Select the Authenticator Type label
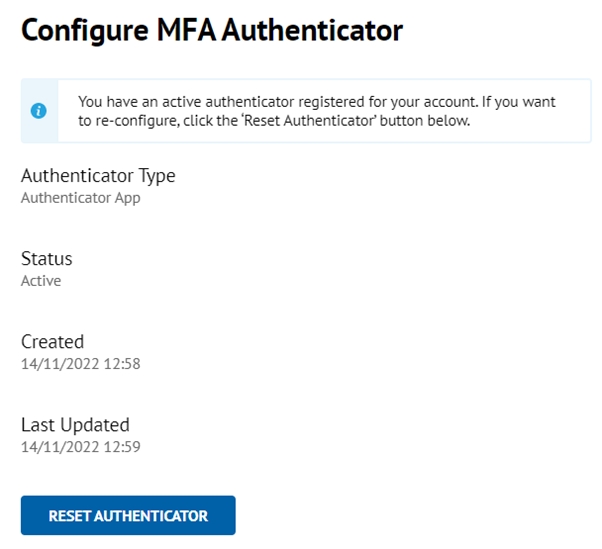Screen dimensions: 602x549 98,176
